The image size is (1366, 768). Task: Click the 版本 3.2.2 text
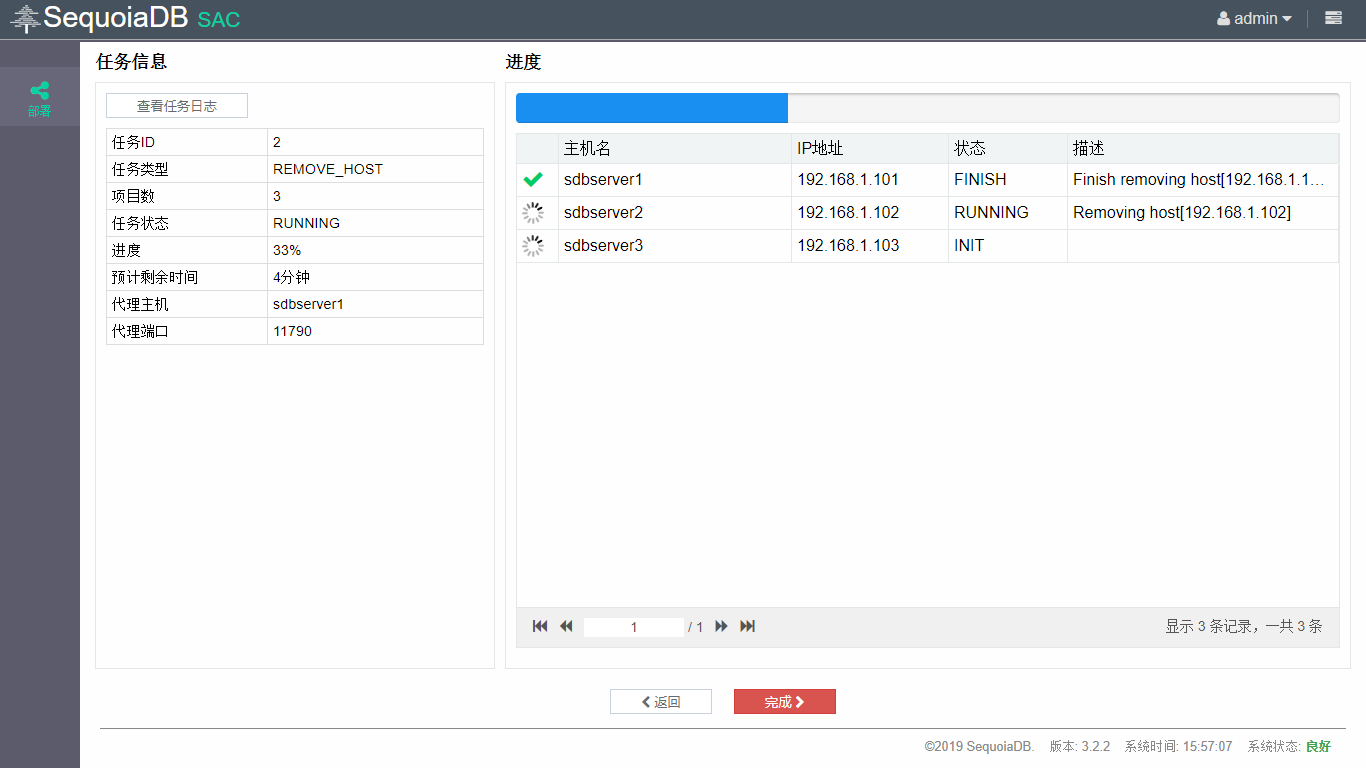point(1080,747)
